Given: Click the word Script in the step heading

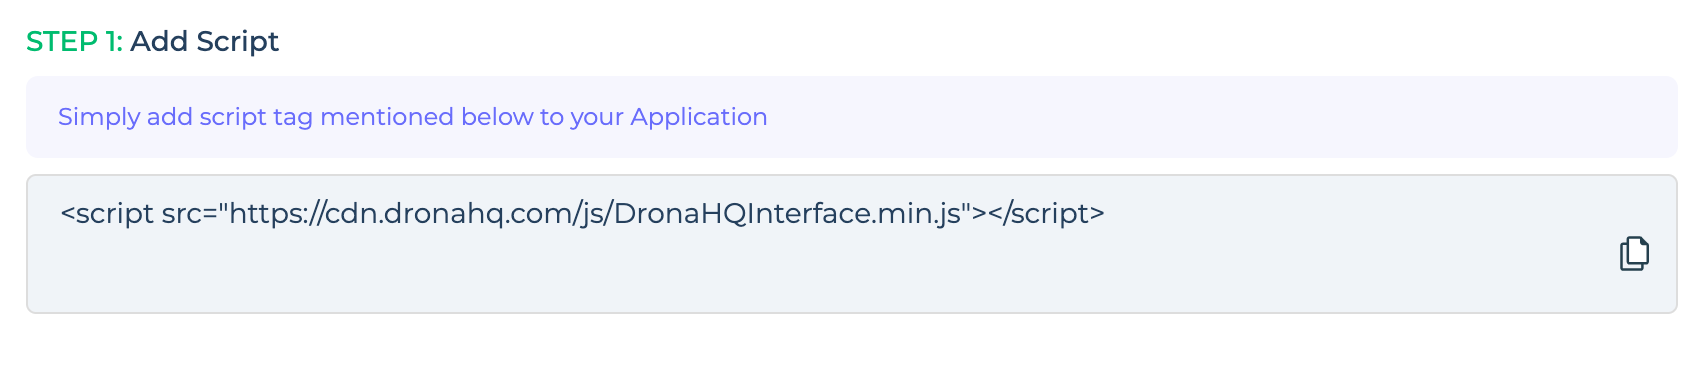Looking at the screenshot, I should coord(238,42).
